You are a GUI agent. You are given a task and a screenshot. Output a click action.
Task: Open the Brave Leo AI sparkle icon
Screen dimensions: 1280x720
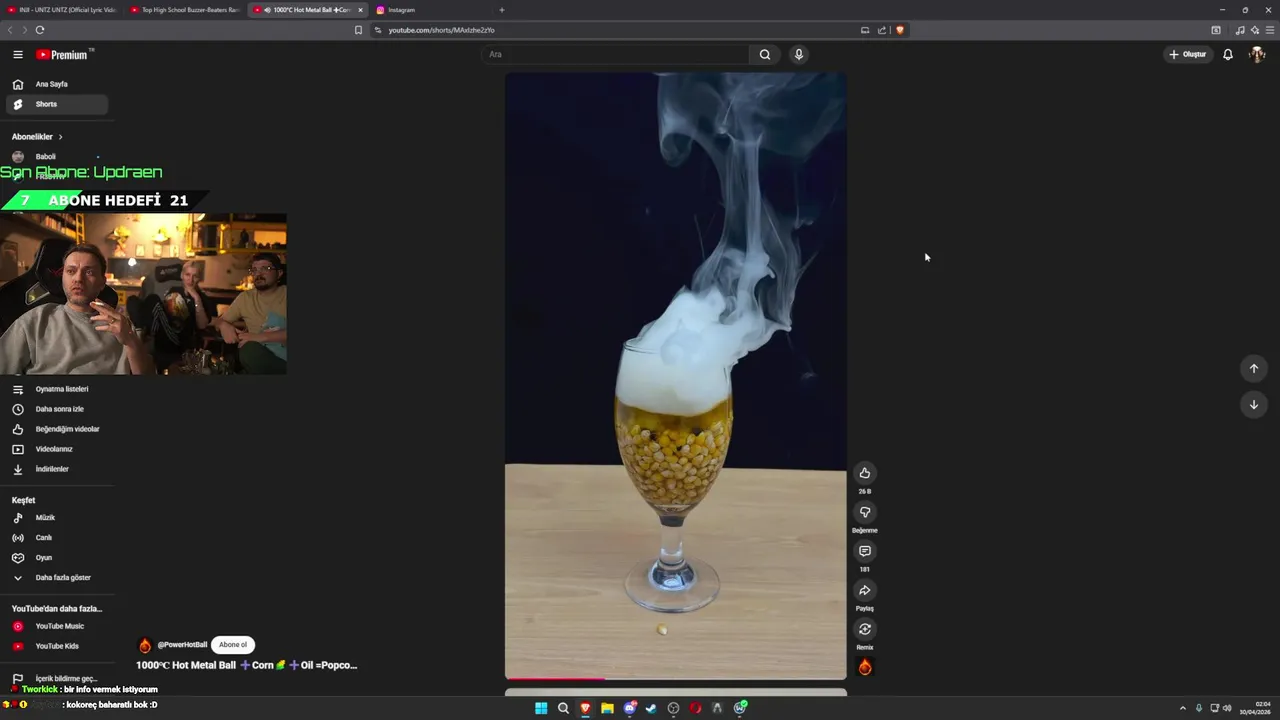coord(1255,30)
